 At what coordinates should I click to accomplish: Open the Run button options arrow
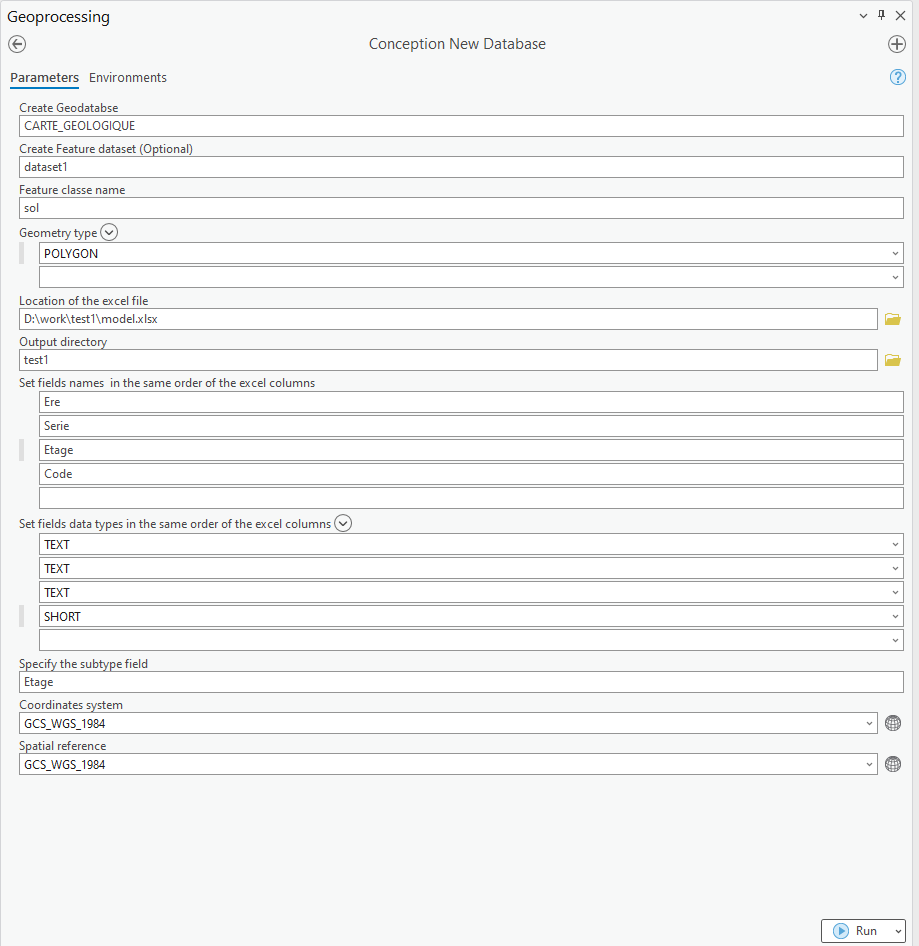(x=898, y=931)
